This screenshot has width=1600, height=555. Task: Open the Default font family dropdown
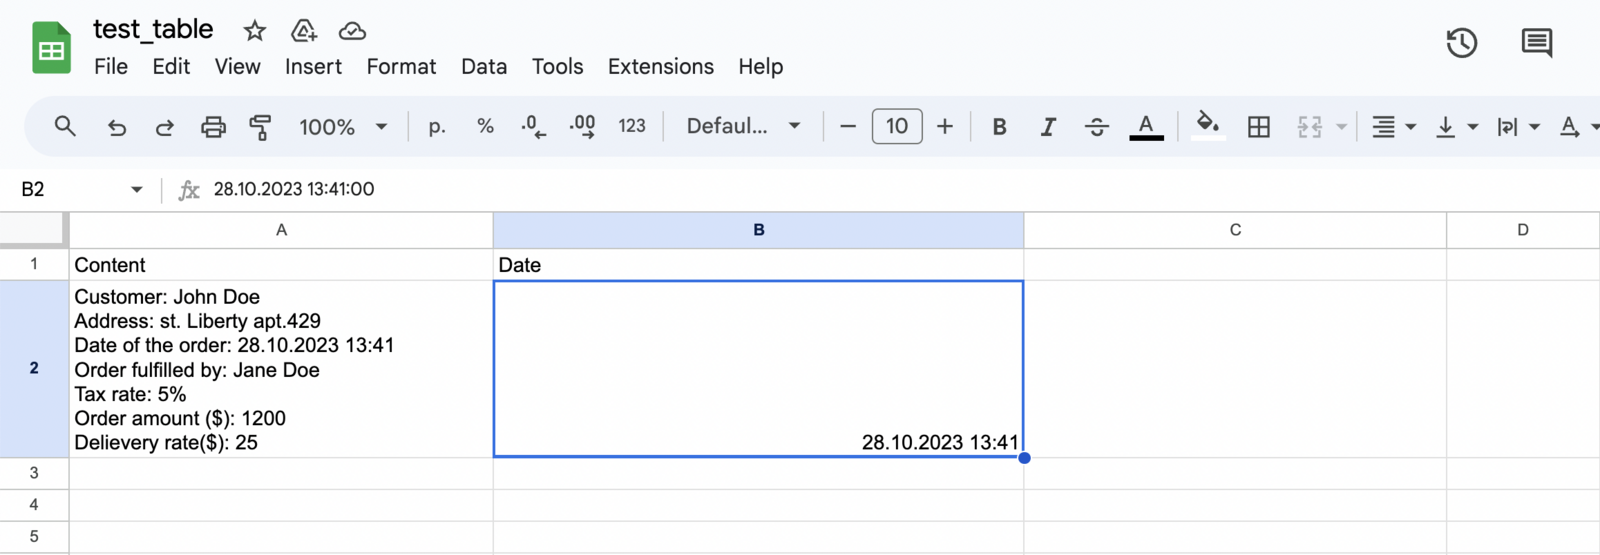[743, 127]
